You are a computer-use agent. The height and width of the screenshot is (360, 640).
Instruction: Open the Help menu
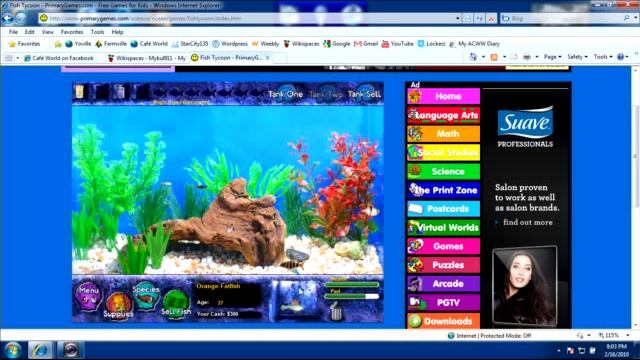tap(117, 32)
